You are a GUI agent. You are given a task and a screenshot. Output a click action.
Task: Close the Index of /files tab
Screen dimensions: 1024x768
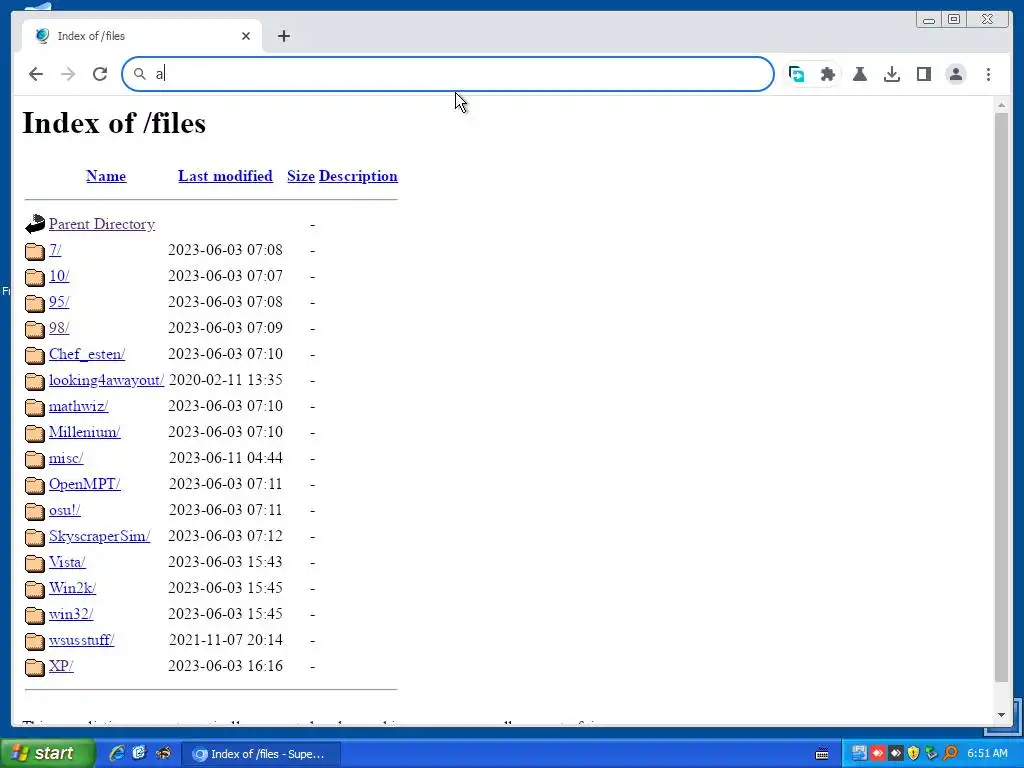click(246, 36)
